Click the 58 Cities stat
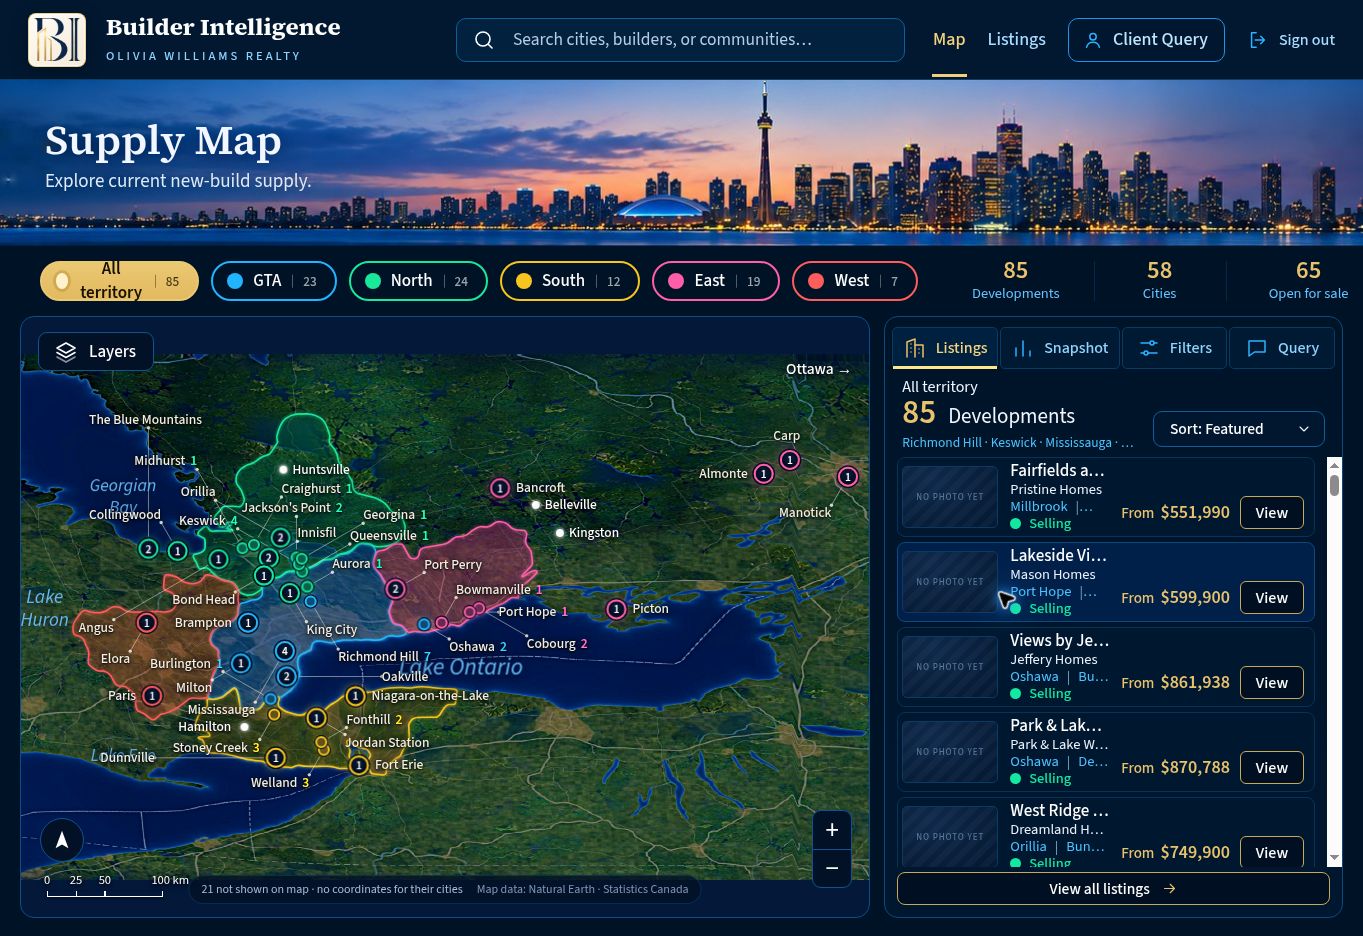Viewport: 1363px width, 936px height. 1159,280
